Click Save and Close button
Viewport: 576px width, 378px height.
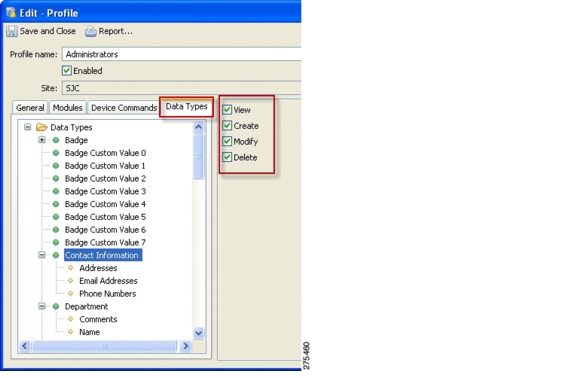coord(41,31)
